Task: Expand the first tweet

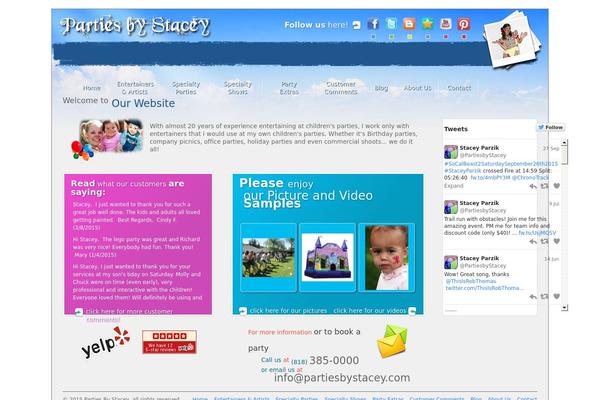Action: pos(453,186)
